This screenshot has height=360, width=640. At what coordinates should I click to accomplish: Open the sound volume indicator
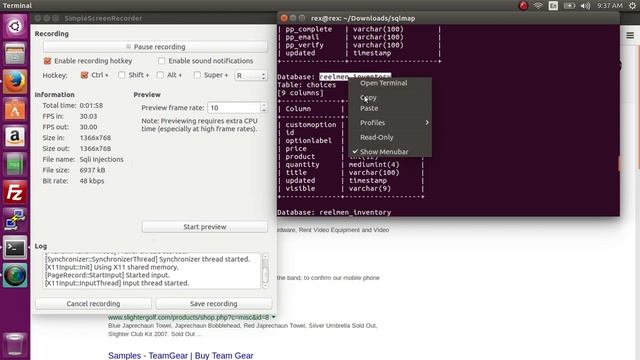coord(585,5)
